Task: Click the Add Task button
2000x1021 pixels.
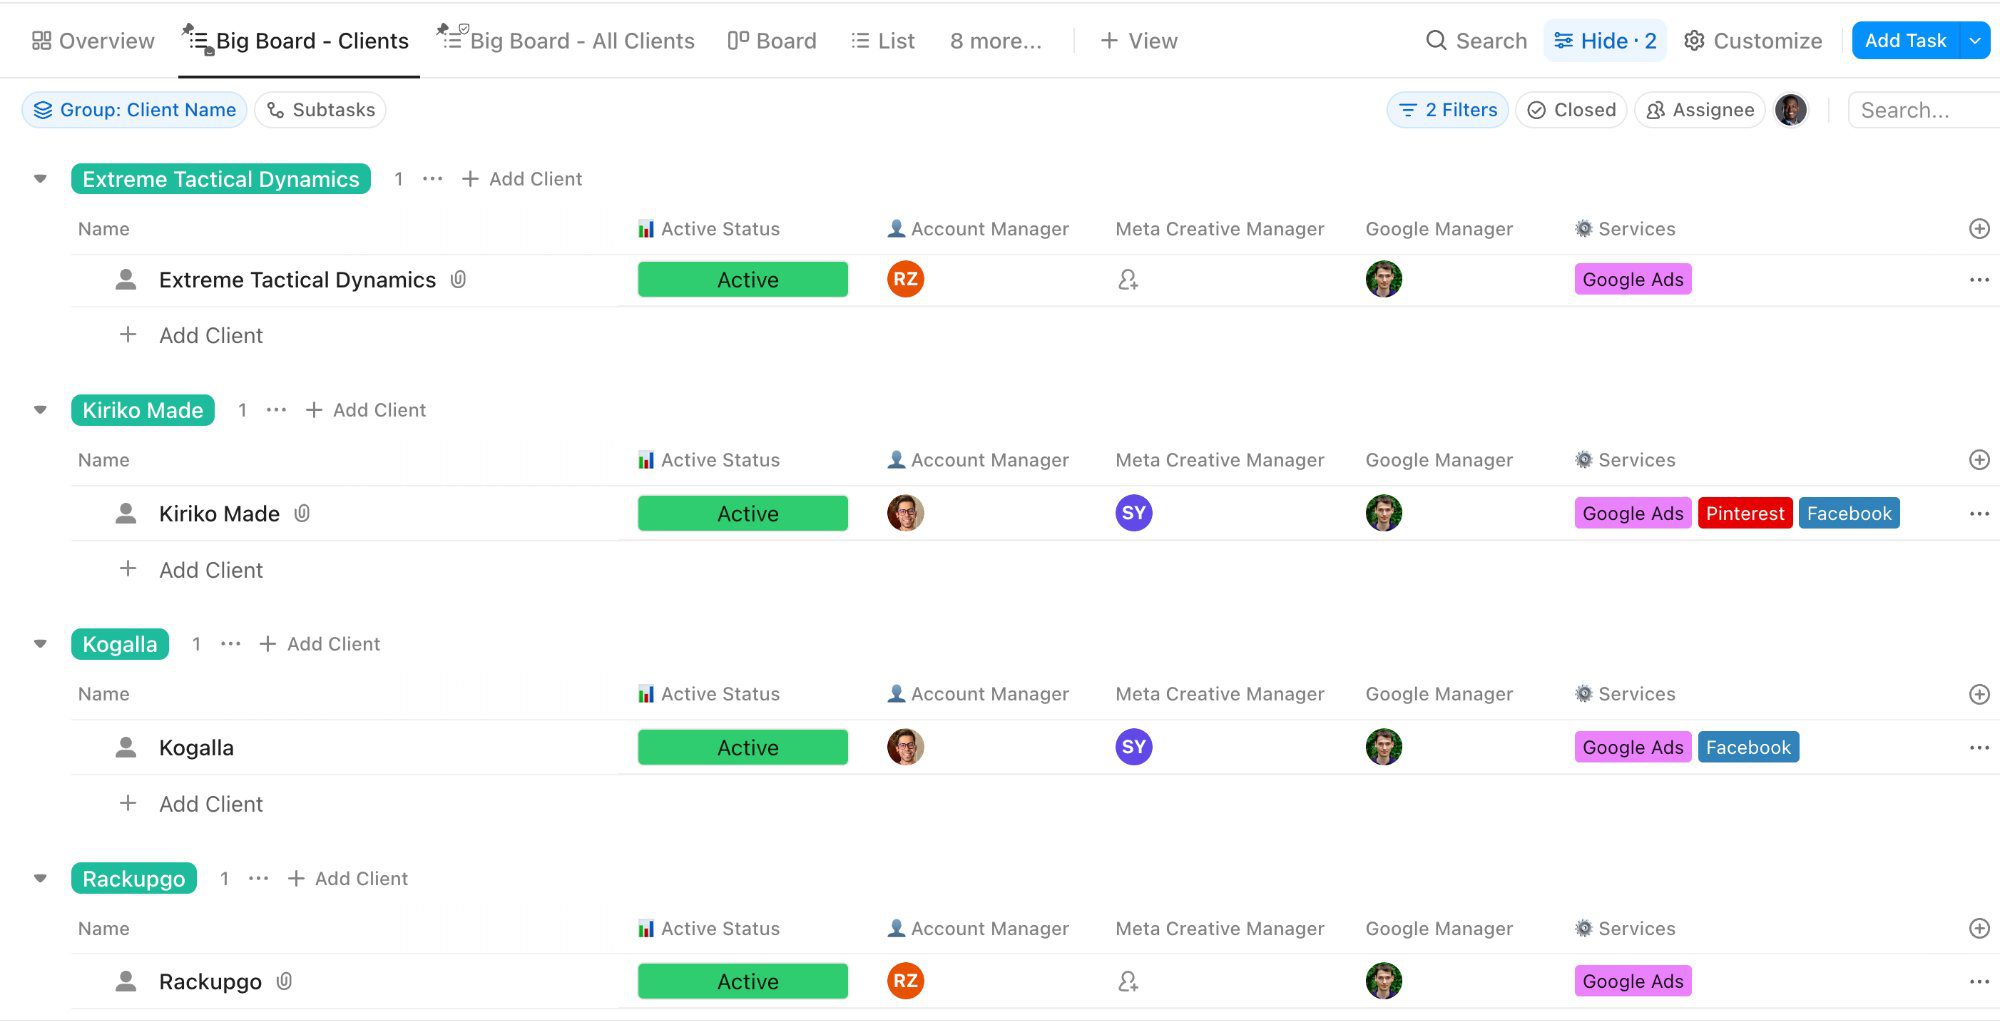Action: (1908, 40)
